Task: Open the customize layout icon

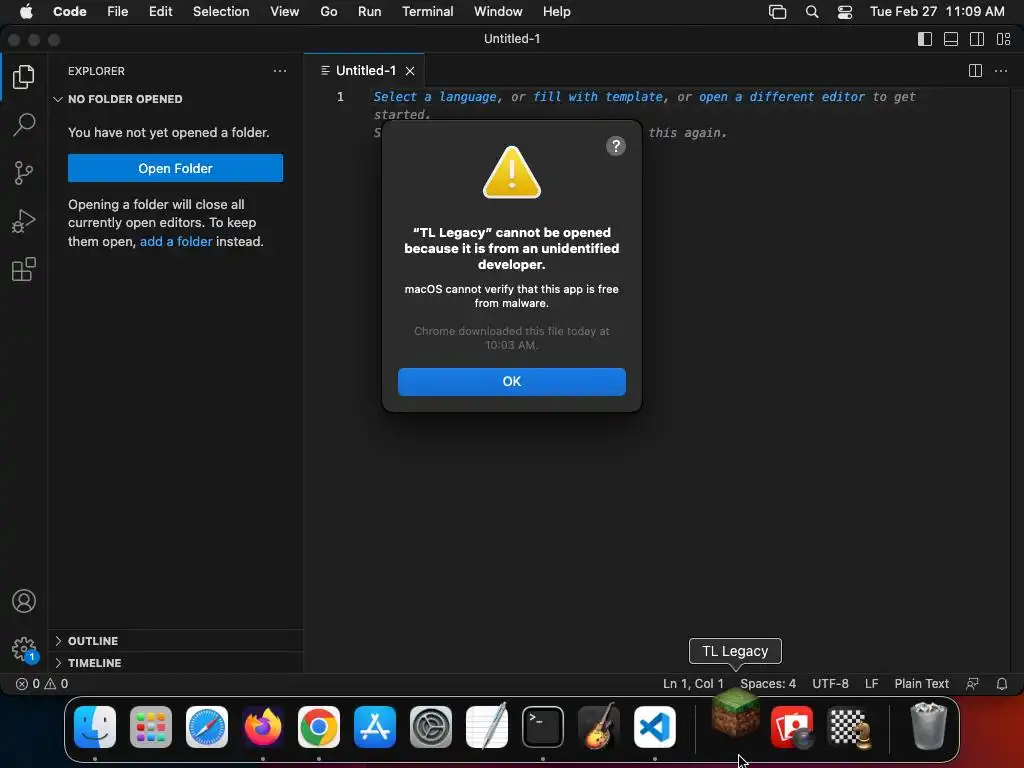Action: pos(1004,39)
